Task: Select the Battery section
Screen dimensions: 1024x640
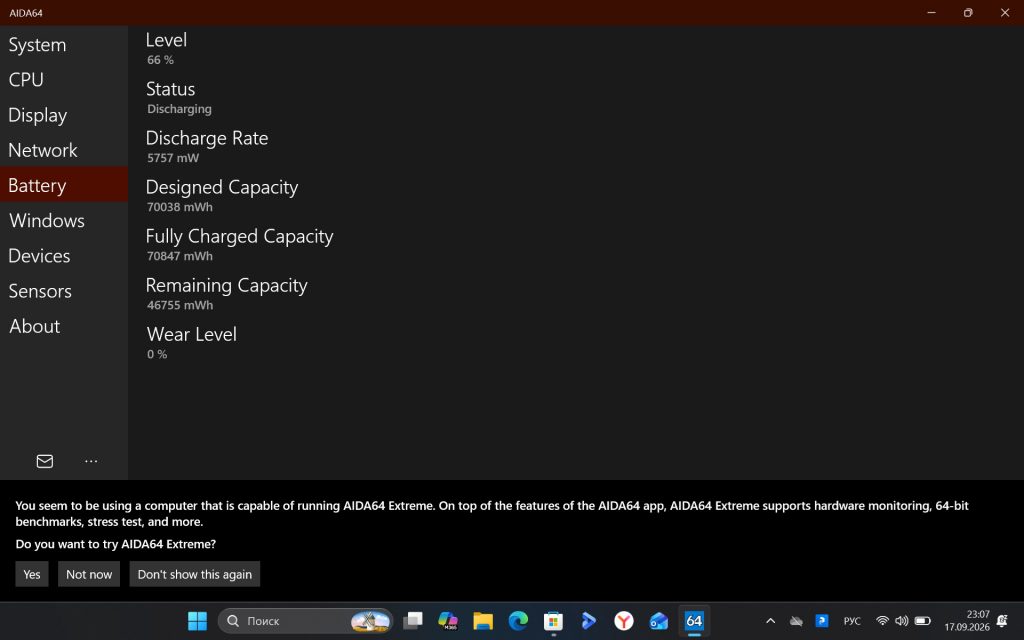Action: click(63, 185)
